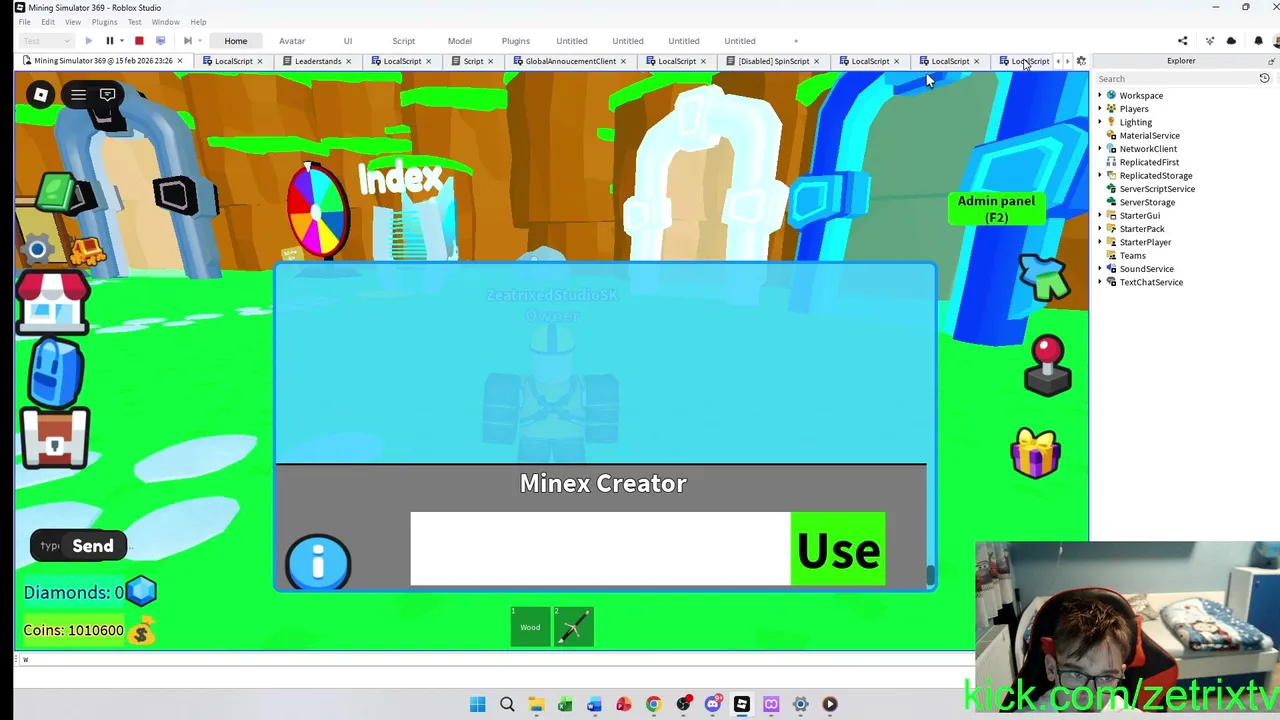Close the Mining Simulator 369 tab
Image resolution: width=1280 pixels, height=720 pixels.
[x=180, y=61]
